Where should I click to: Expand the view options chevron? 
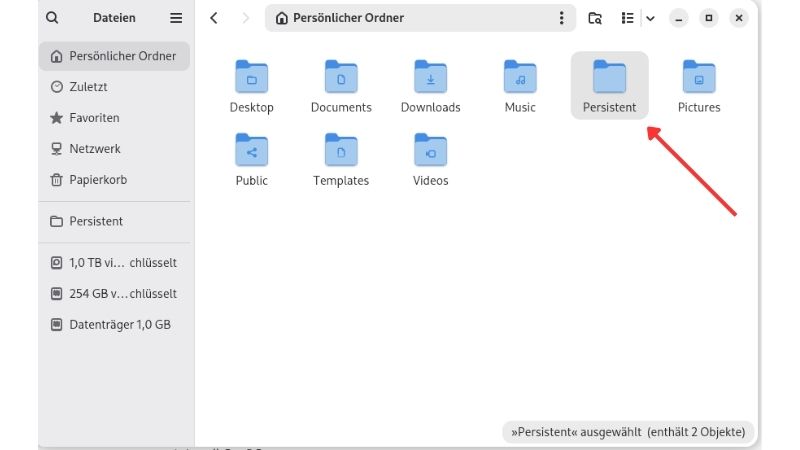click(650, 18)
